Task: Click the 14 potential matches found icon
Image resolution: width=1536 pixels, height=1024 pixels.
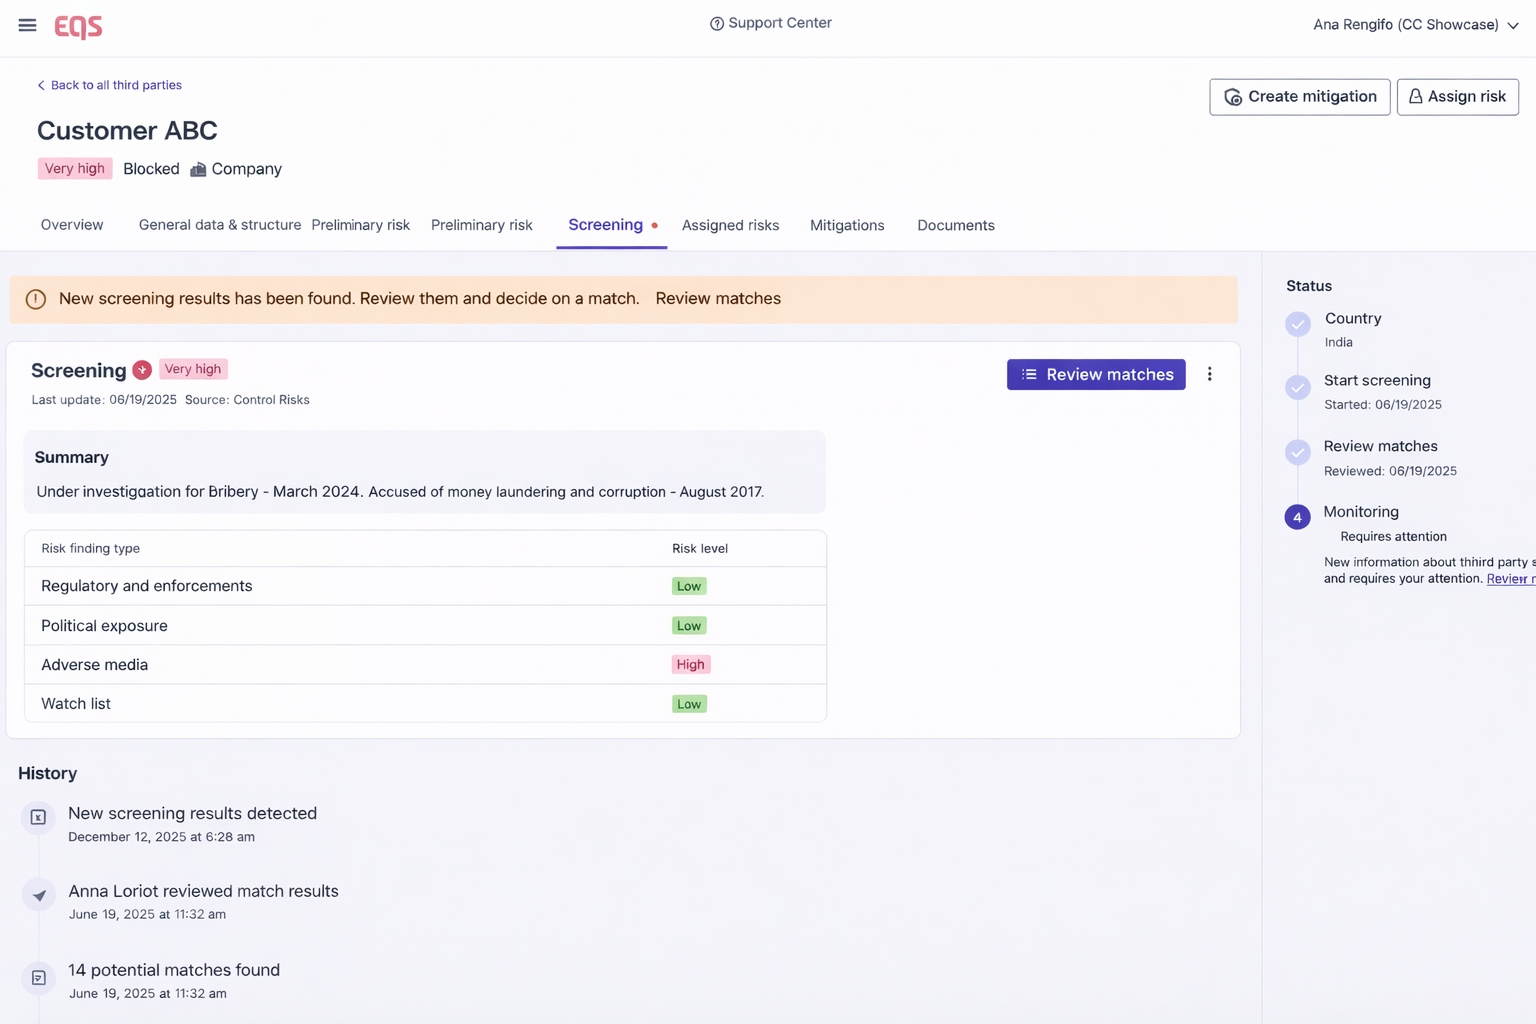Action: (x=38, y=978)
